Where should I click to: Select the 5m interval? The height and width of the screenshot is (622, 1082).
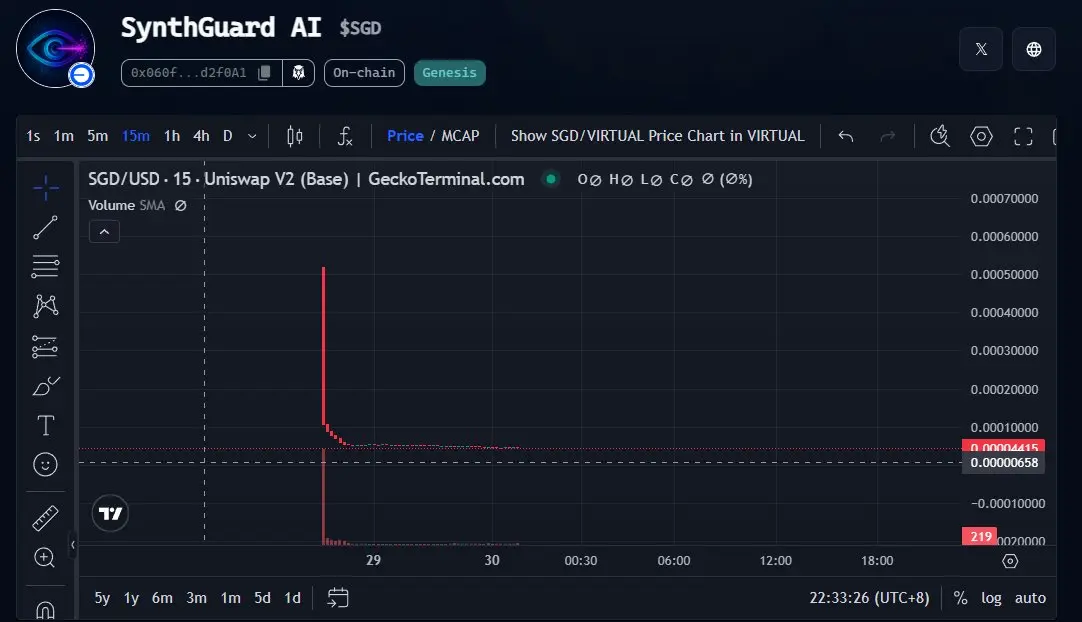click(x=97, y=136)
